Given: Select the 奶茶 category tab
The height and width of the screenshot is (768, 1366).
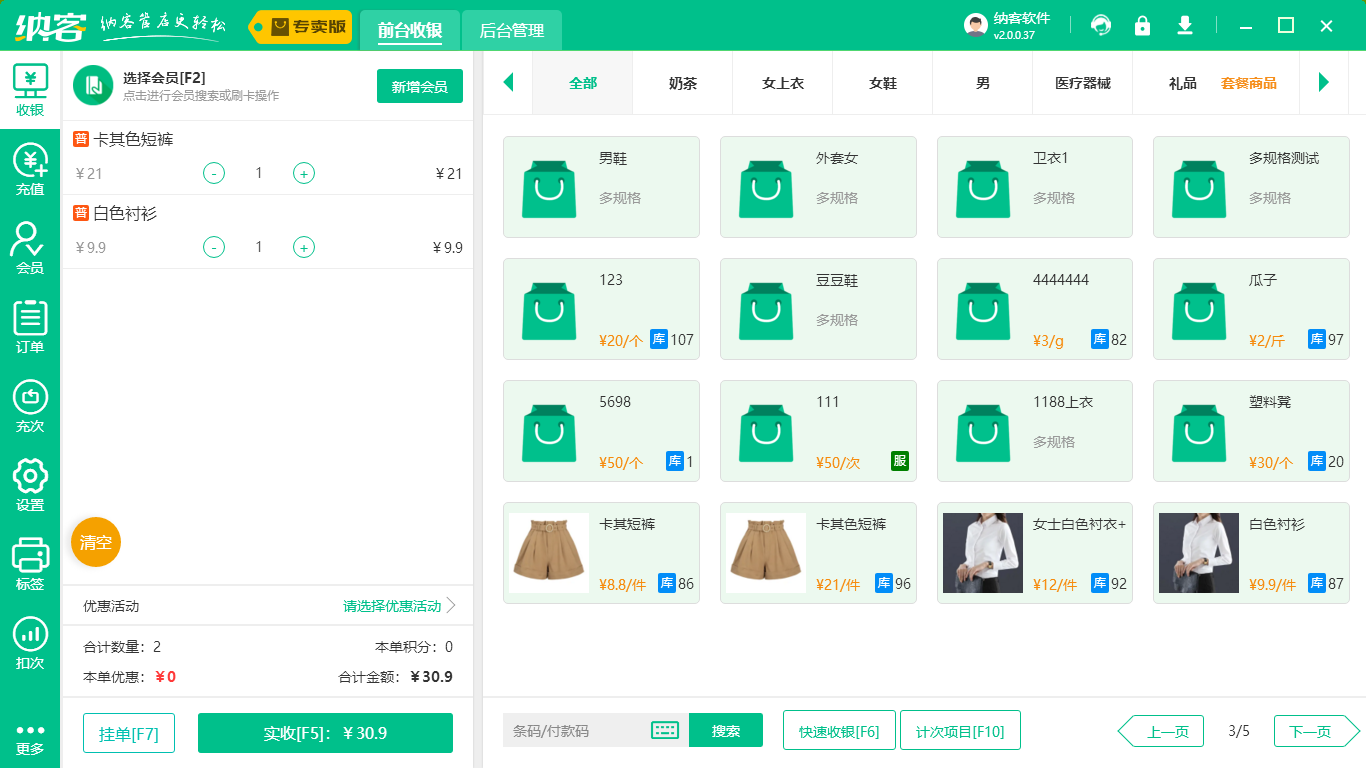Looking at the screenshot, I should pyautogui.click(x=682, y=83).
